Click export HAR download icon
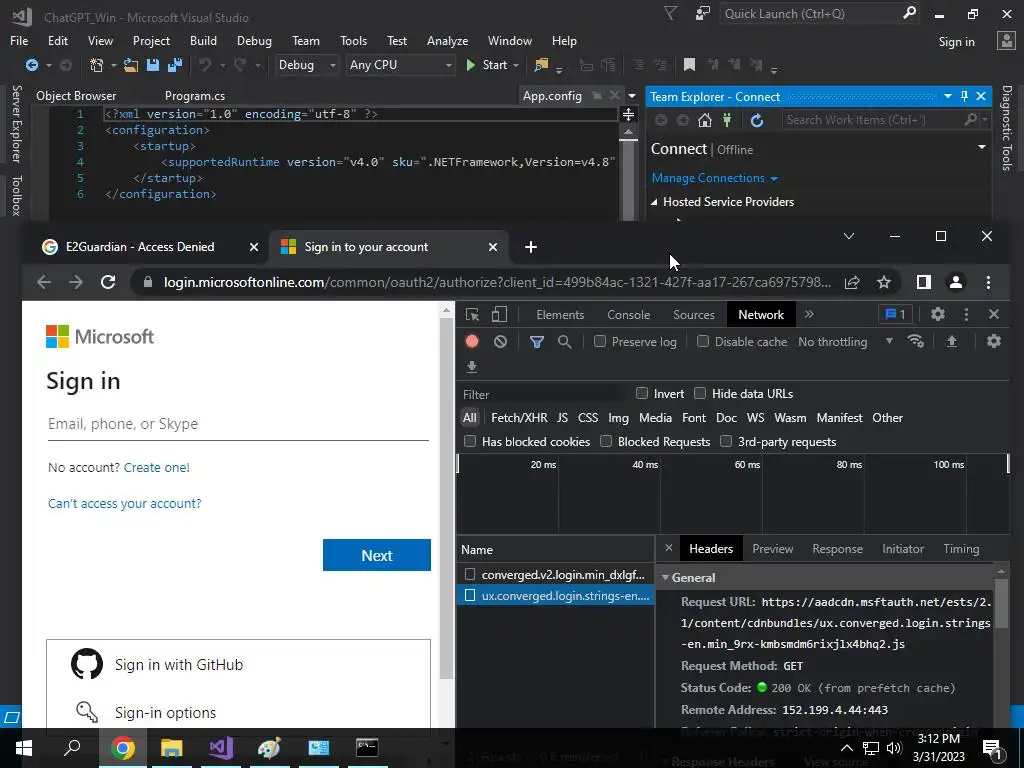Viewport: 1024px width, 768px height. 472,367
